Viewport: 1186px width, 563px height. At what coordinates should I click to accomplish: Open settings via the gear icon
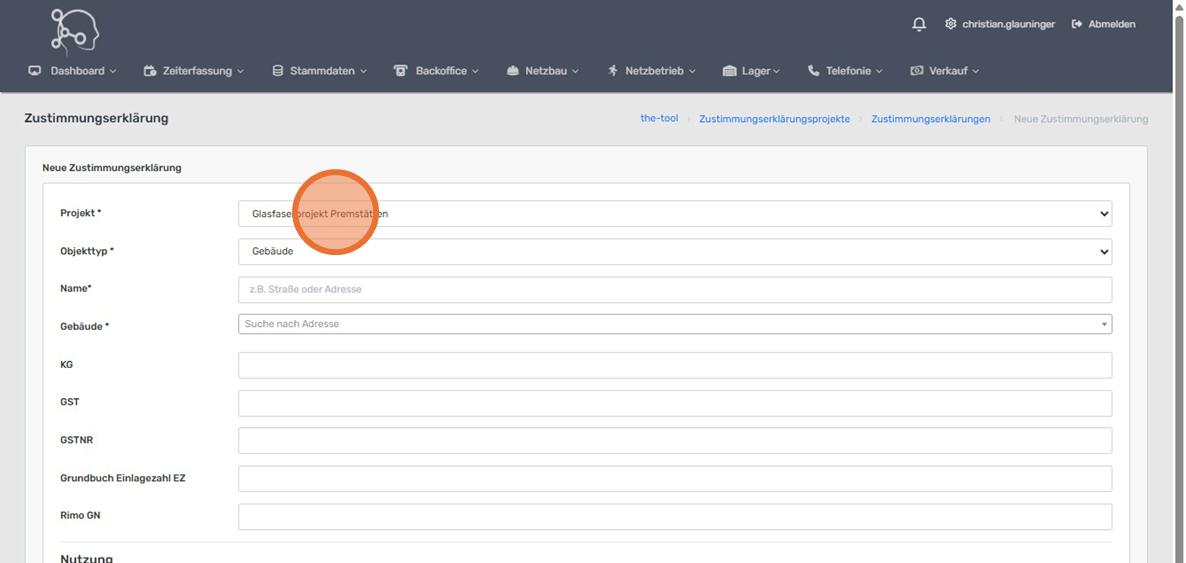pos(951,24)
